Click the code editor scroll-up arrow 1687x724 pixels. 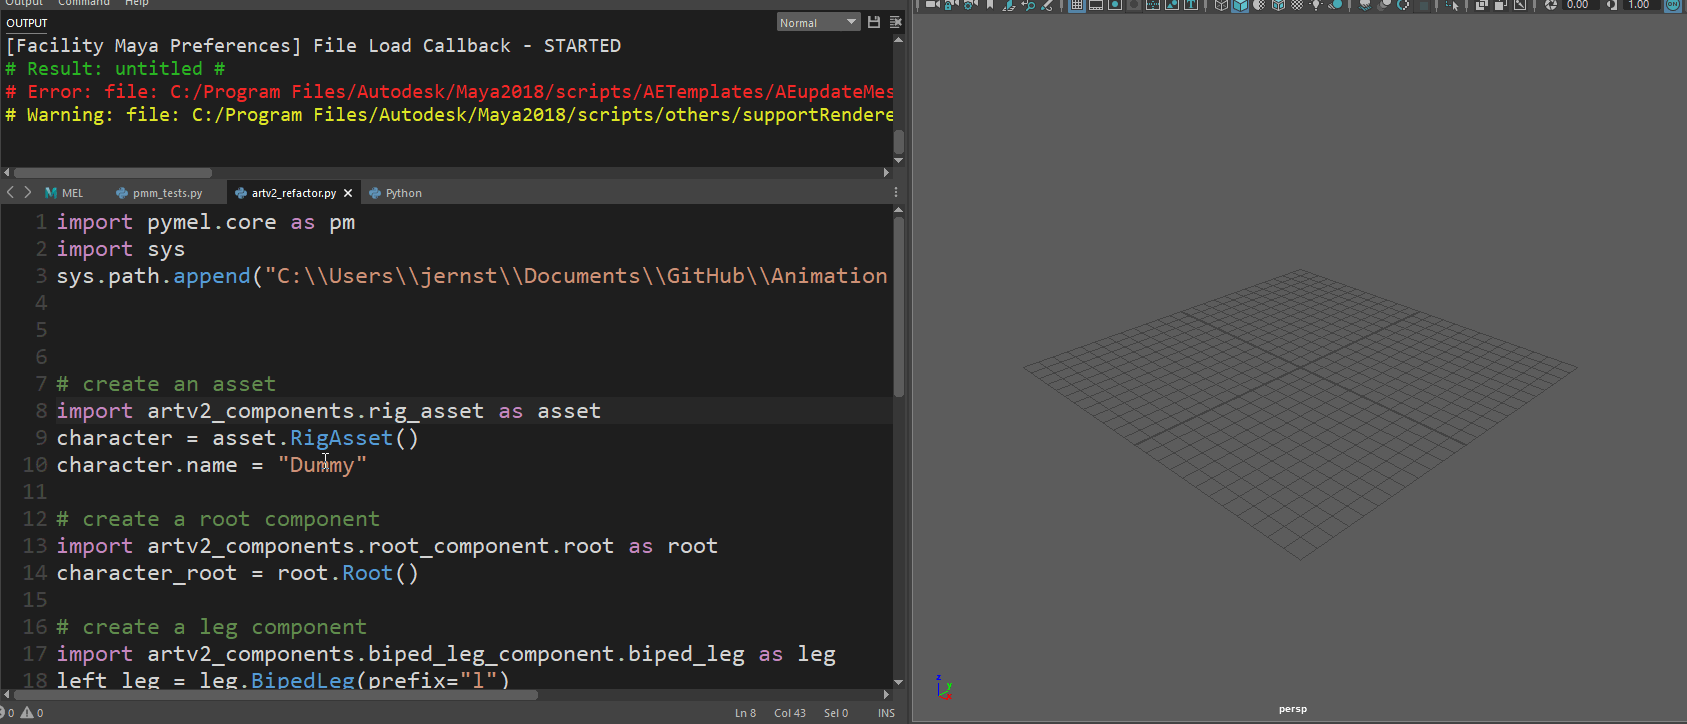pos(898,210)
